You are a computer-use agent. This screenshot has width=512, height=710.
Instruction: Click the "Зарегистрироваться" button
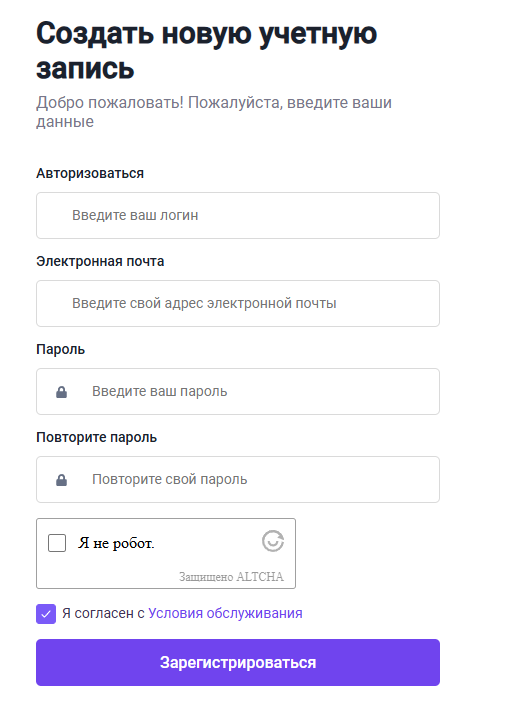click(238, 662)
